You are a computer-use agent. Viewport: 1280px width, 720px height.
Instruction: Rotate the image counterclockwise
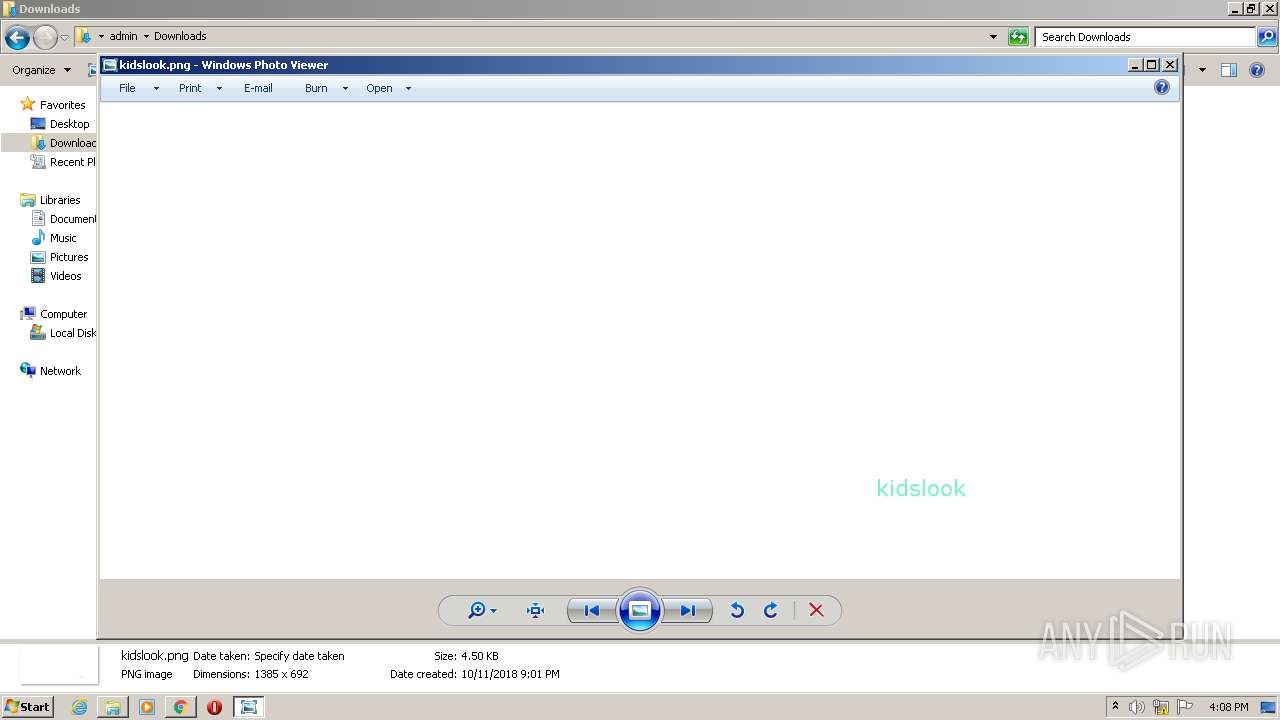pyautogui.click(x=737, y=610)
